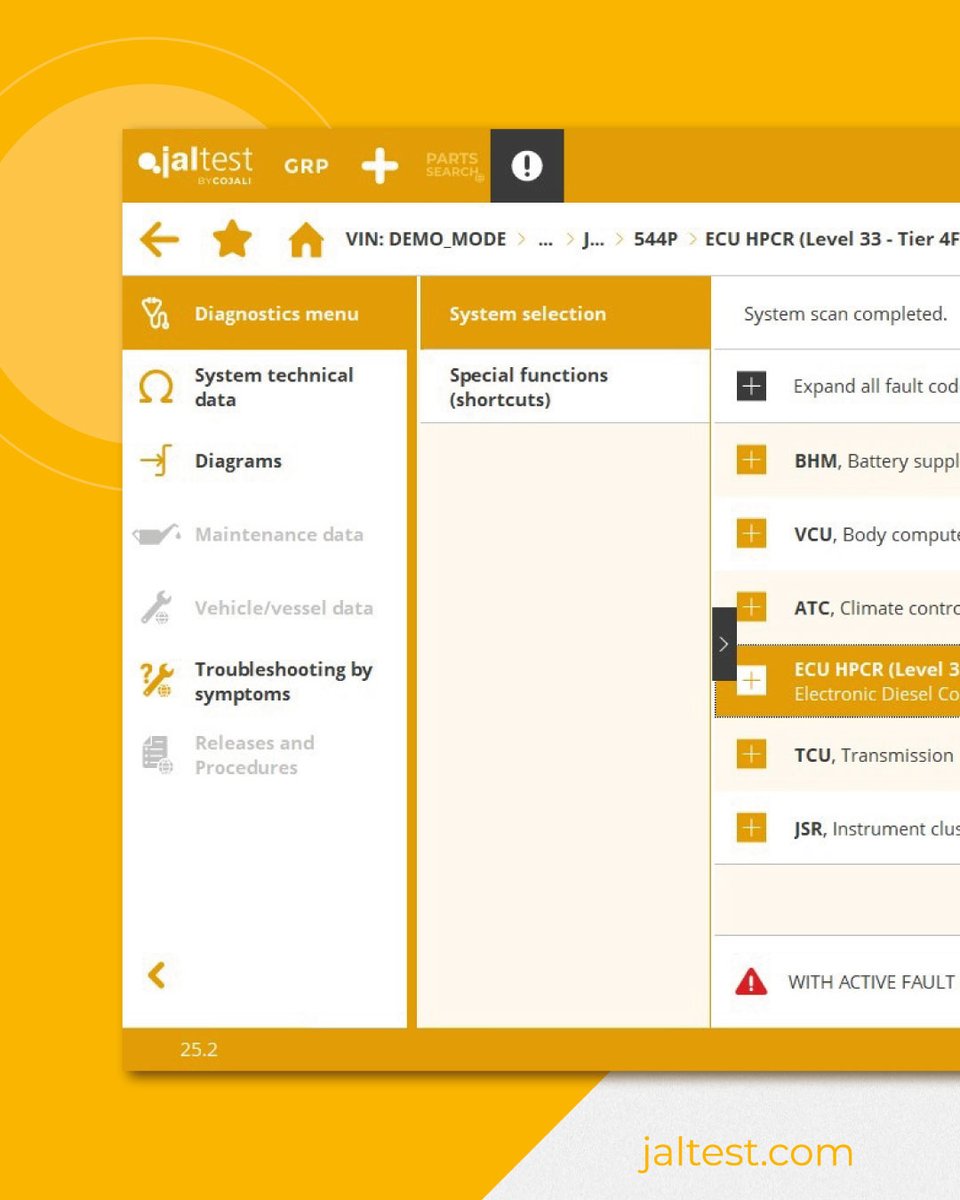Screen dimensions: 960x1200
Task: Collapse the sidebar with left chevron
Action: [x=156, y=975]
